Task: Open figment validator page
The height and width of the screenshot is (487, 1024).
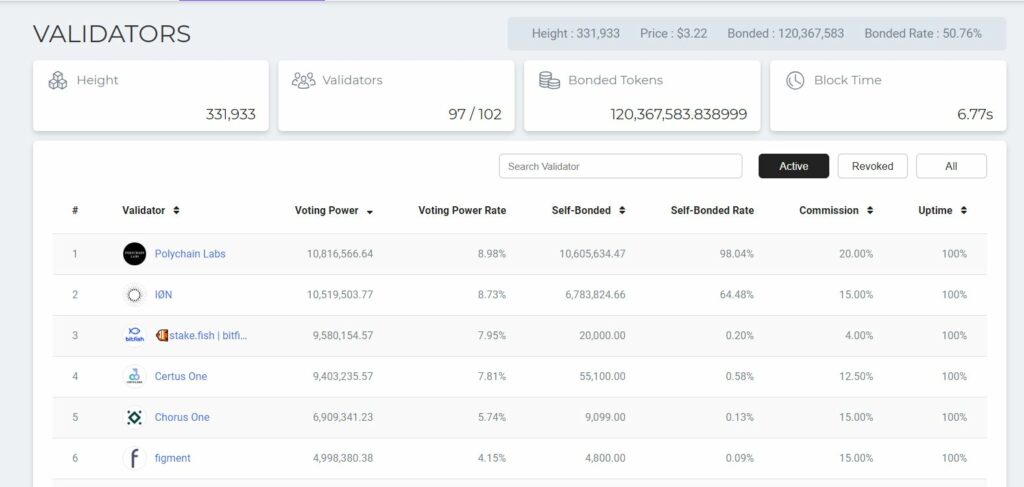Action: [x=172, y=458]
